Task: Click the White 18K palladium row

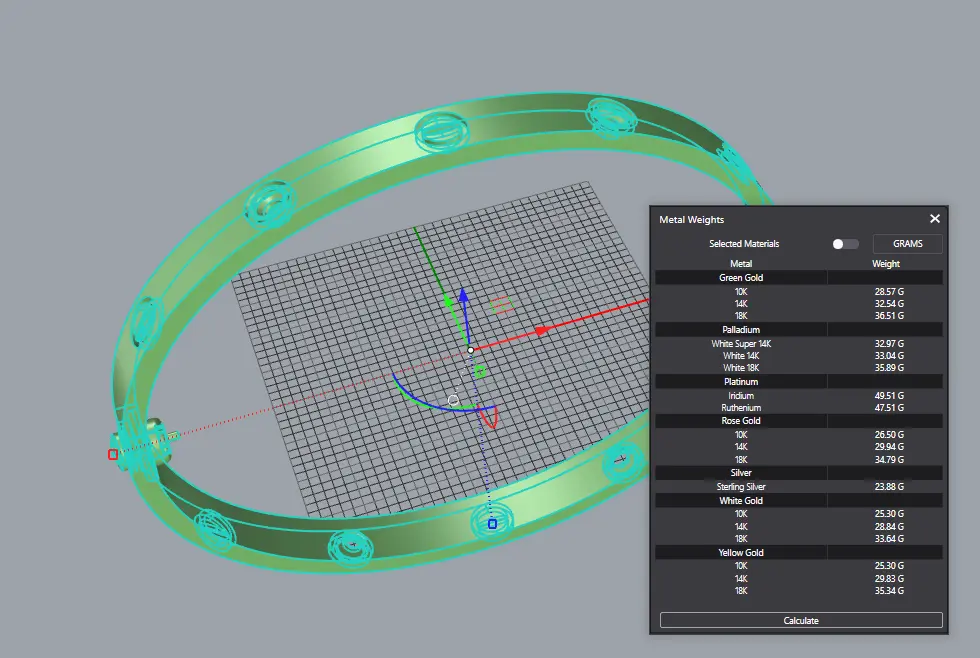Action: pos(799,367)
